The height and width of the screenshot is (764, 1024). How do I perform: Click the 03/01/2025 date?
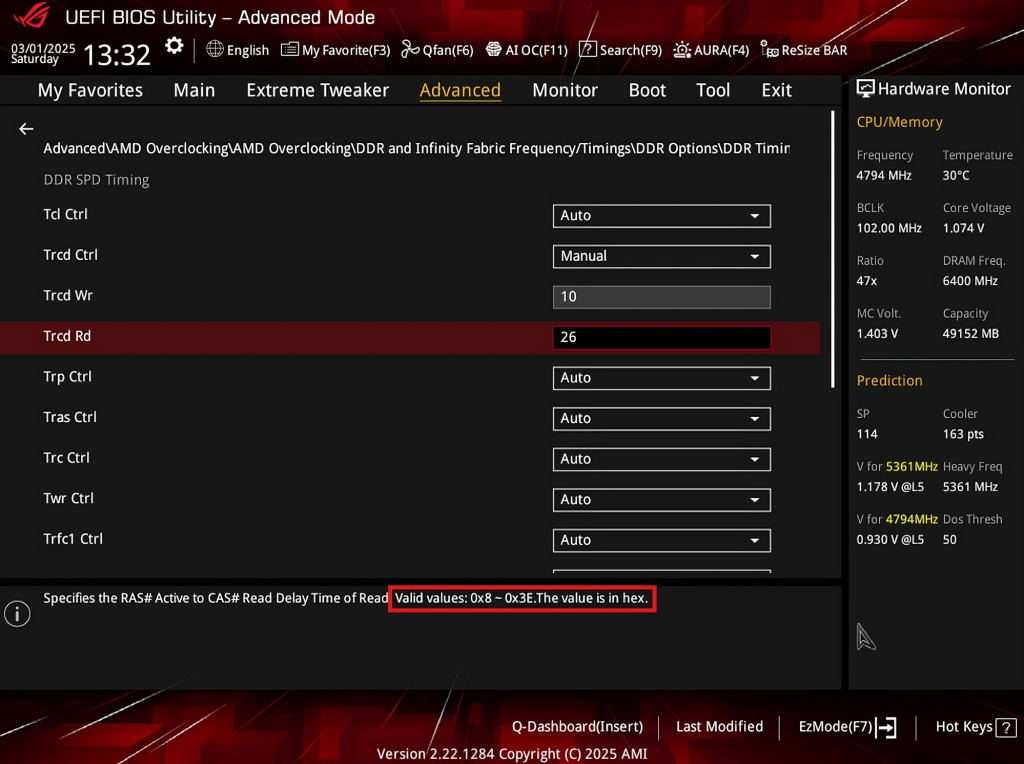(43, 48)
